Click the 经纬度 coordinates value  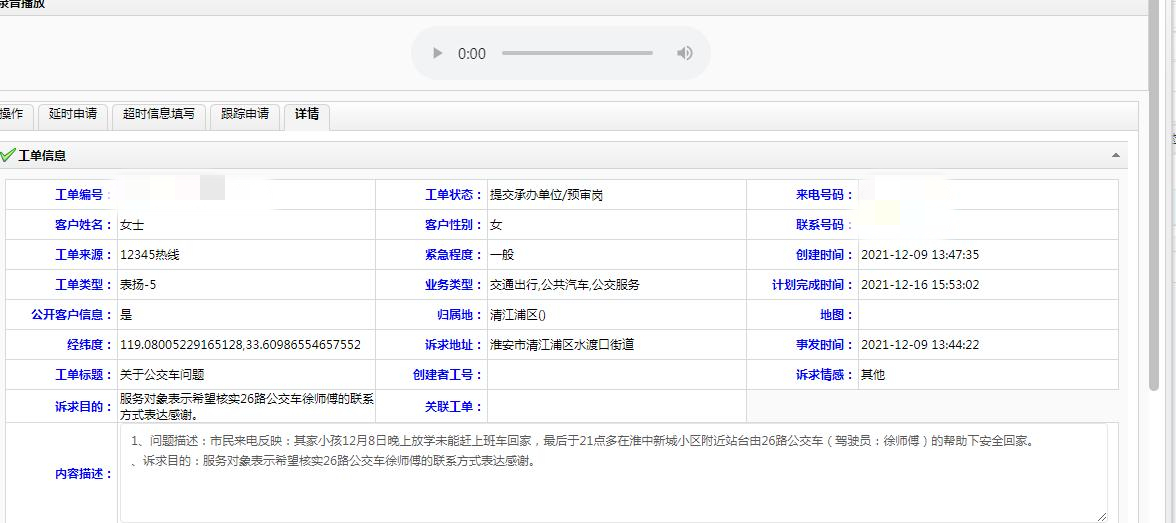(x=240, y=345)
